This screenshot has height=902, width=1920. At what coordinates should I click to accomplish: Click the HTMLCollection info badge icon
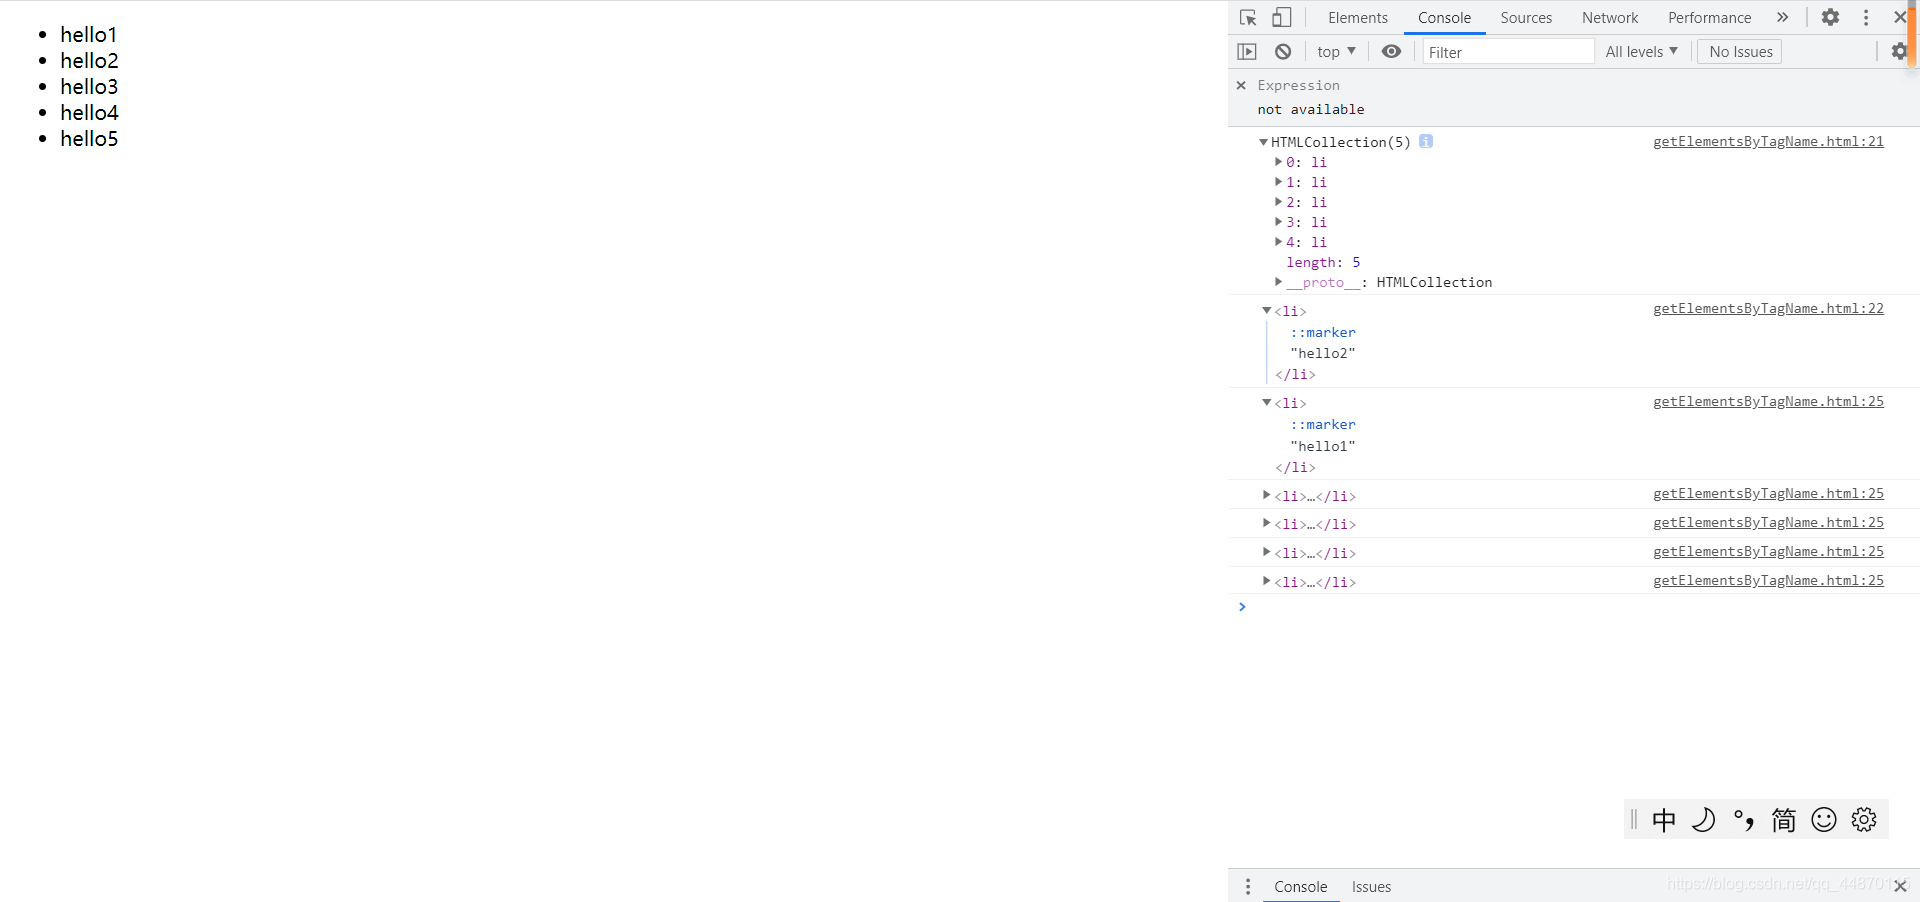(1426, 141)
